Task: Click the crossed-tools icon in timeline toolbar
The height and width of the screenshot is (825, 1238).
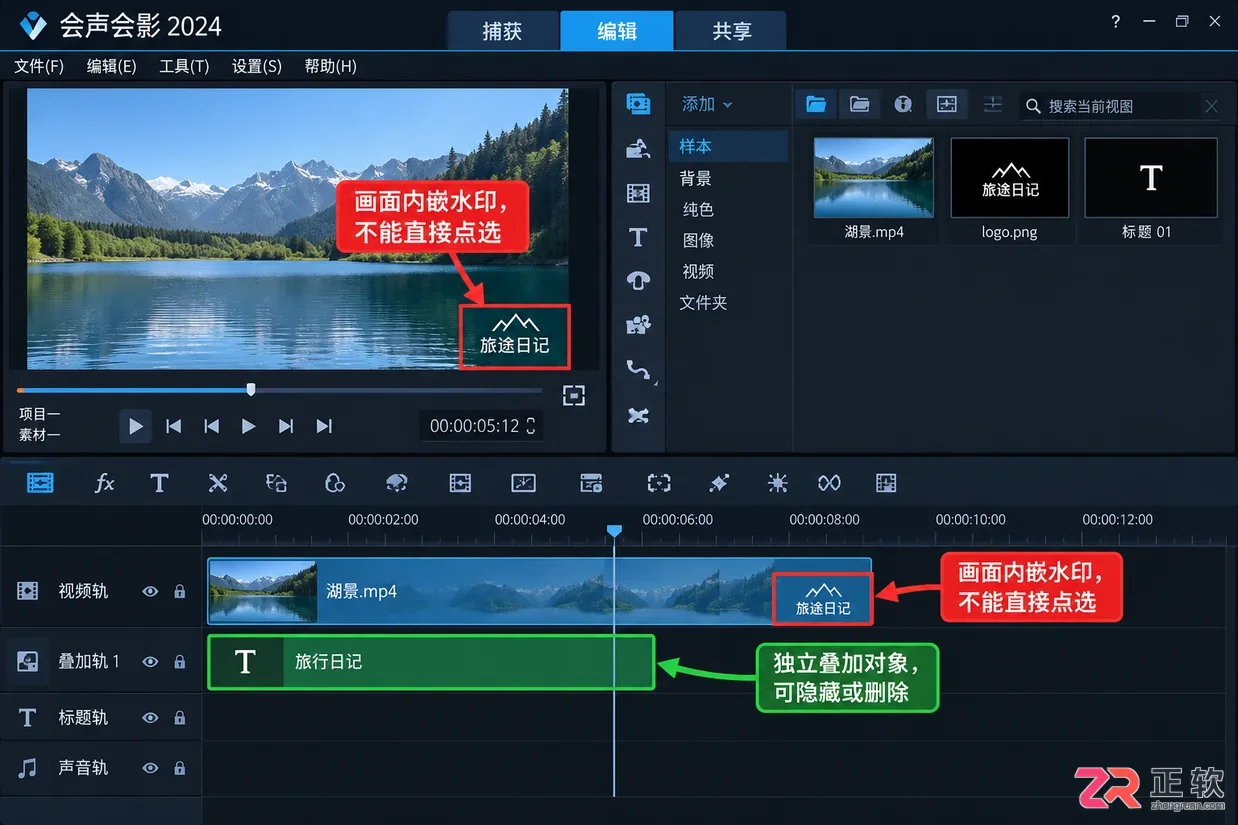Action: click(x=218, y=483)
